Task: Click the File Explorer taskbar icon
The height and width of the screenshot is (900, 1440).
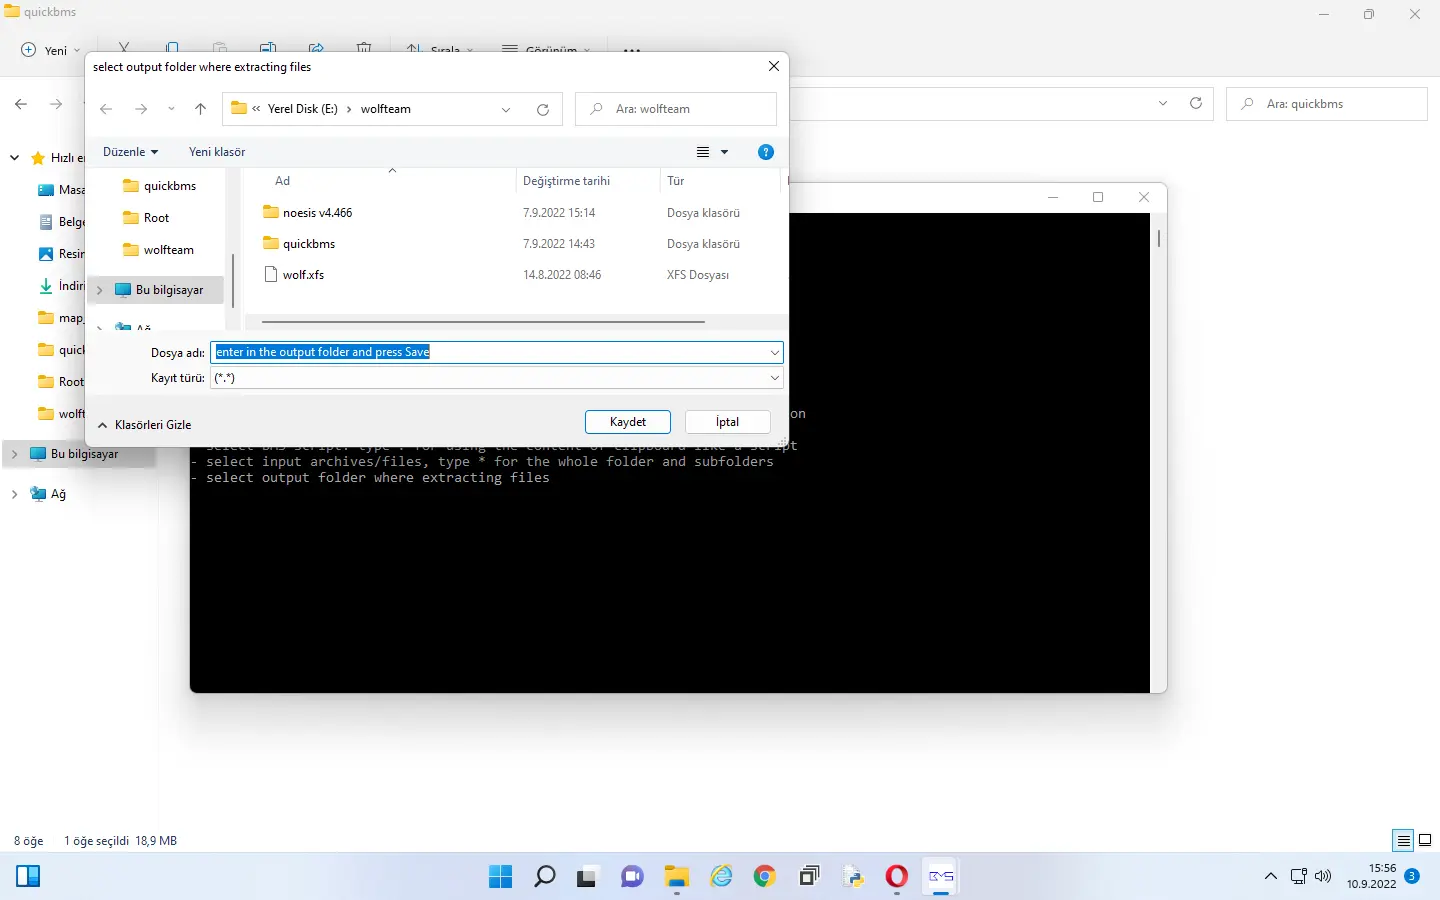Action: pyautogui.click(x=677, y=877)
